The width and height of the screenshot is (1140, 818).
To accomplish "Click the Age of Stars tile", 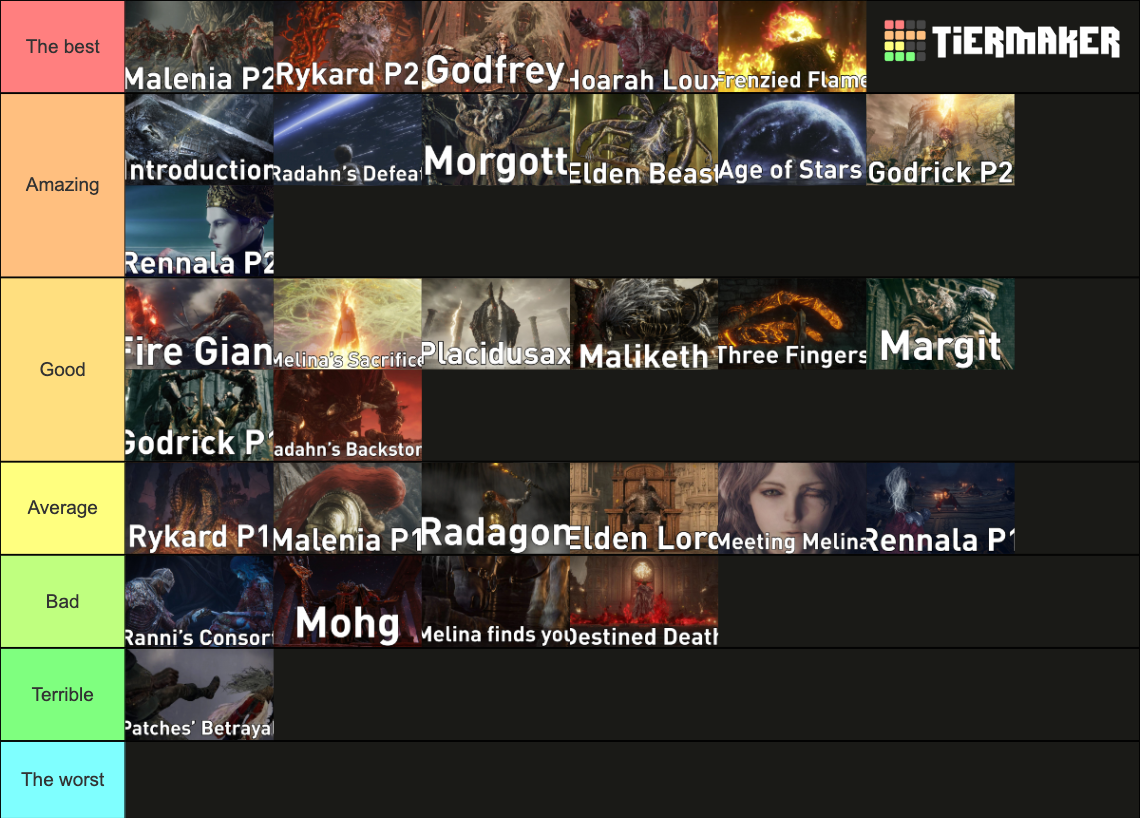I will click(x=792, y=140).
